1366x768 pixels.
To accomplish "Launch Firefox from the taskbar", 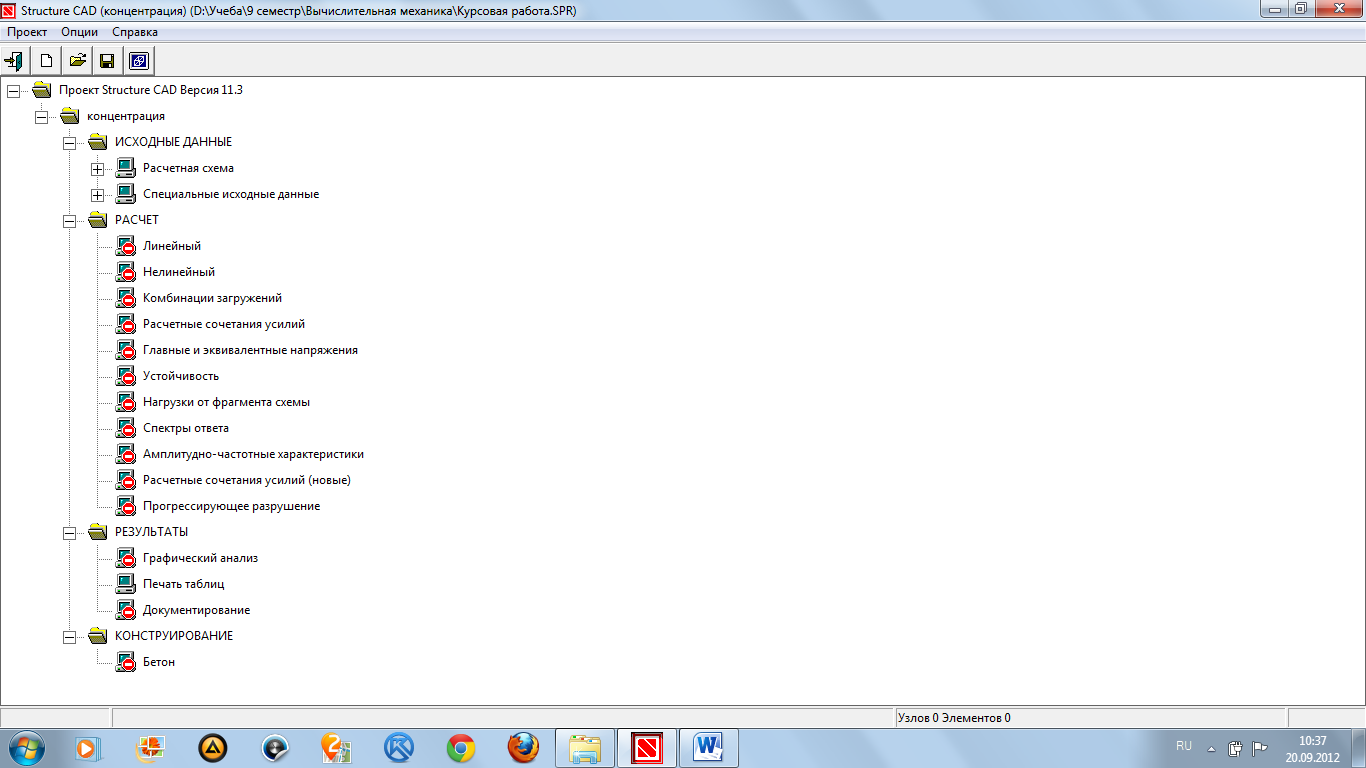I will (523, 747).
